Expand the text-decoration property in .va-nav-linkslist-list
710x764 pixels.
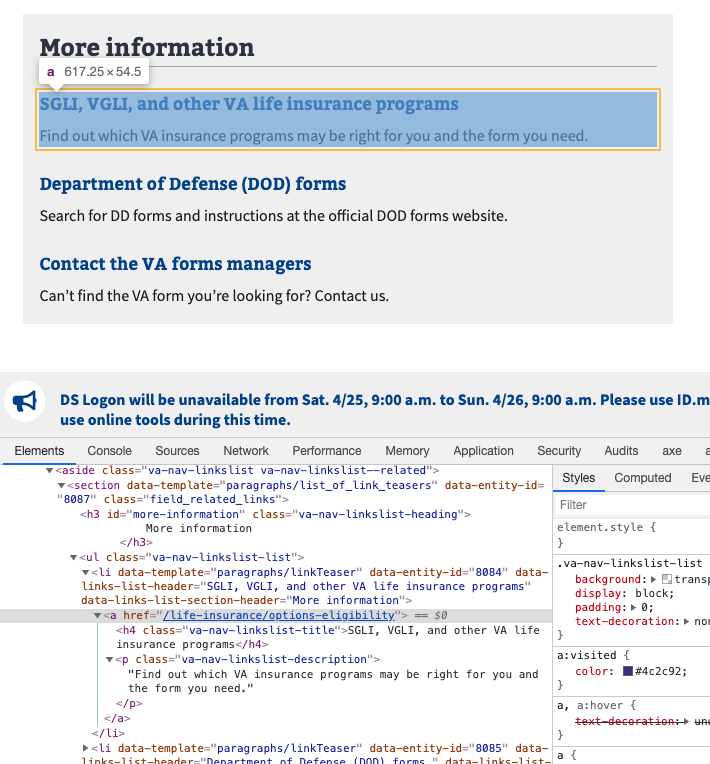click(x=686, y=621)
